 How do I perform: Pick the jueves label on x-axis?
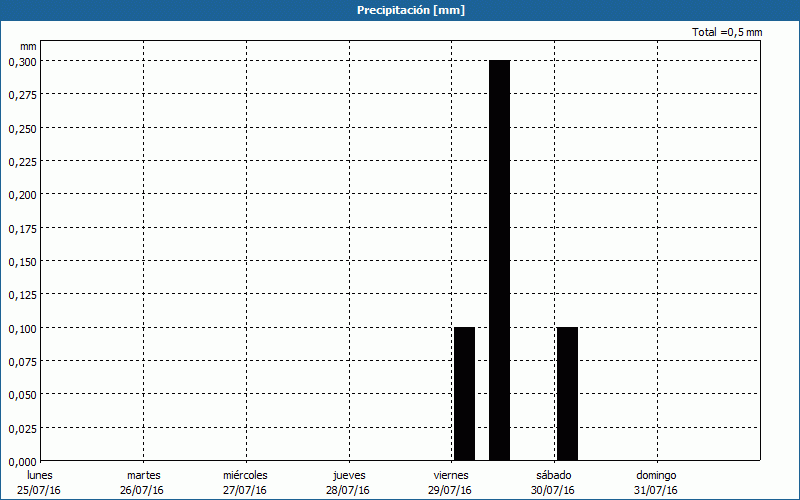tap(348, 475)
